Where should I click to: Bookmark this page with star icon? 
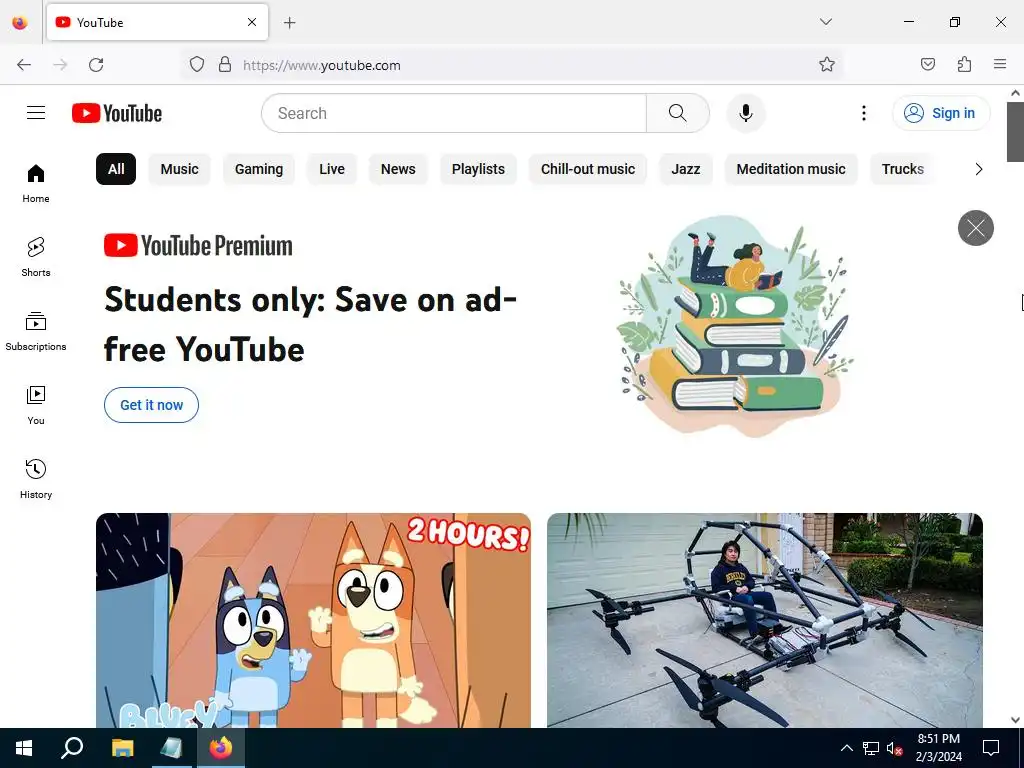[x=827, y=65]
